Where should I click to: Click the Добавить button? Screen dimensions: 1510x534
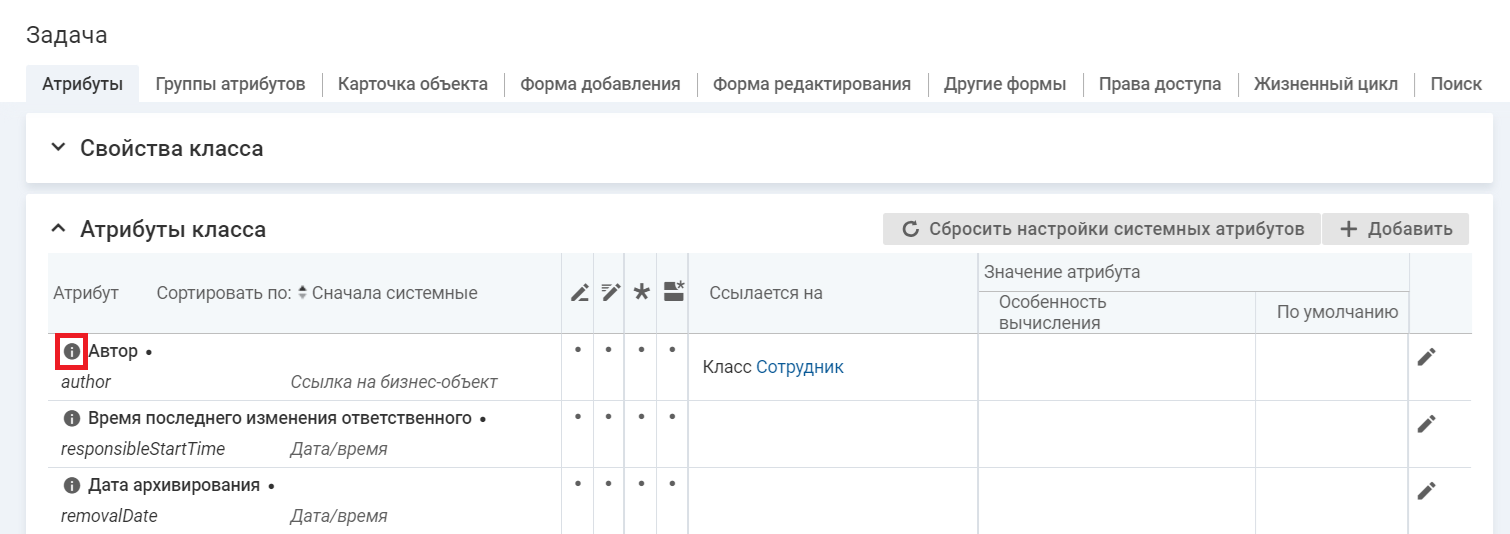(x=1395, y=229)
